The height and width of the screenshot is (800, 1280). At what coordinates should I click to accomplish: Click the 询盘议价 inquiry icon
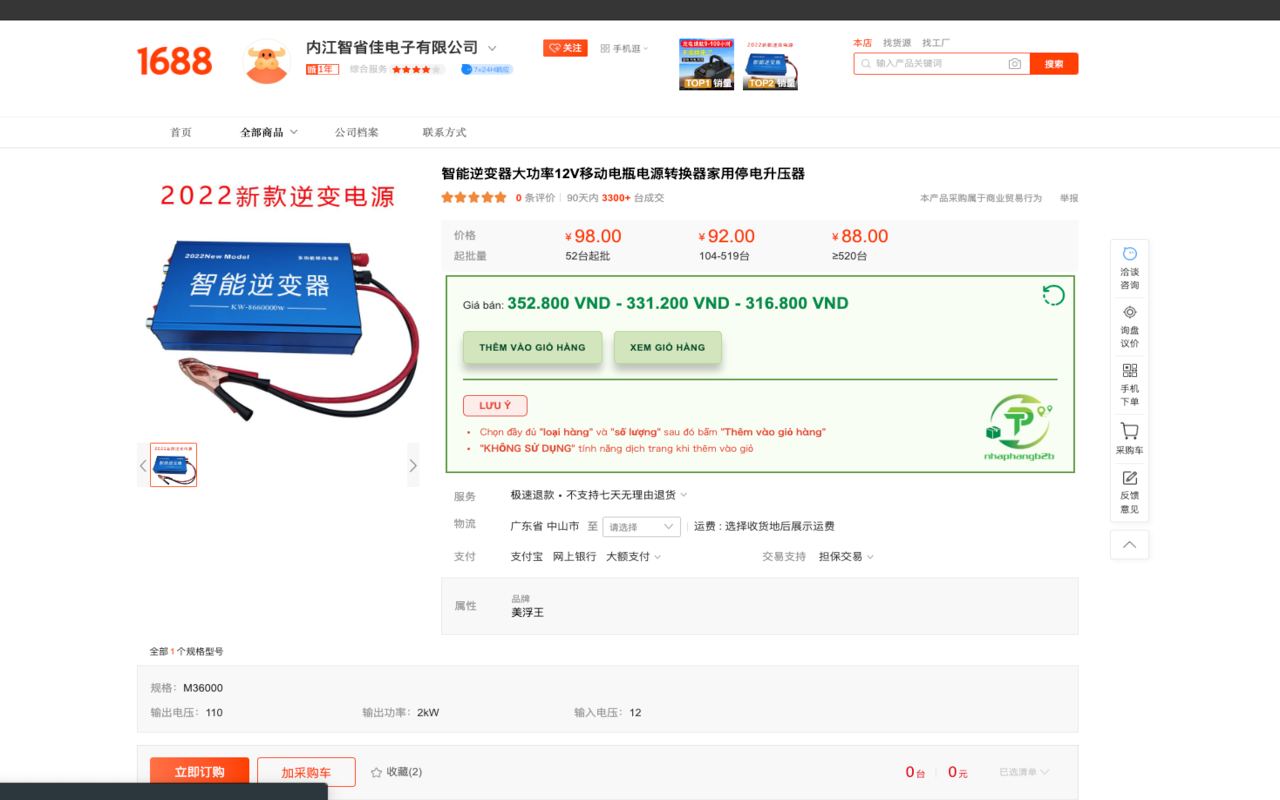click(x=1129, y=322)
